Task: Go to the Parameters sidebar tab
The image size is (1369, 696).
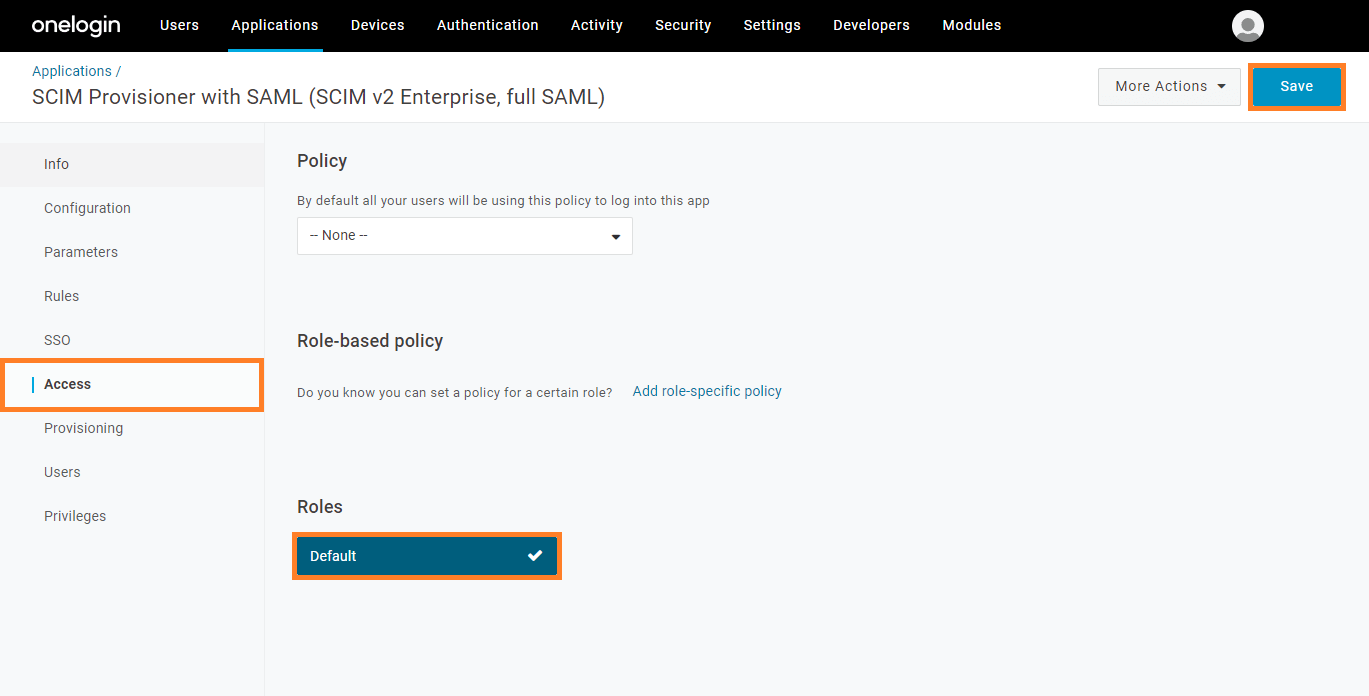Action: 132,252
